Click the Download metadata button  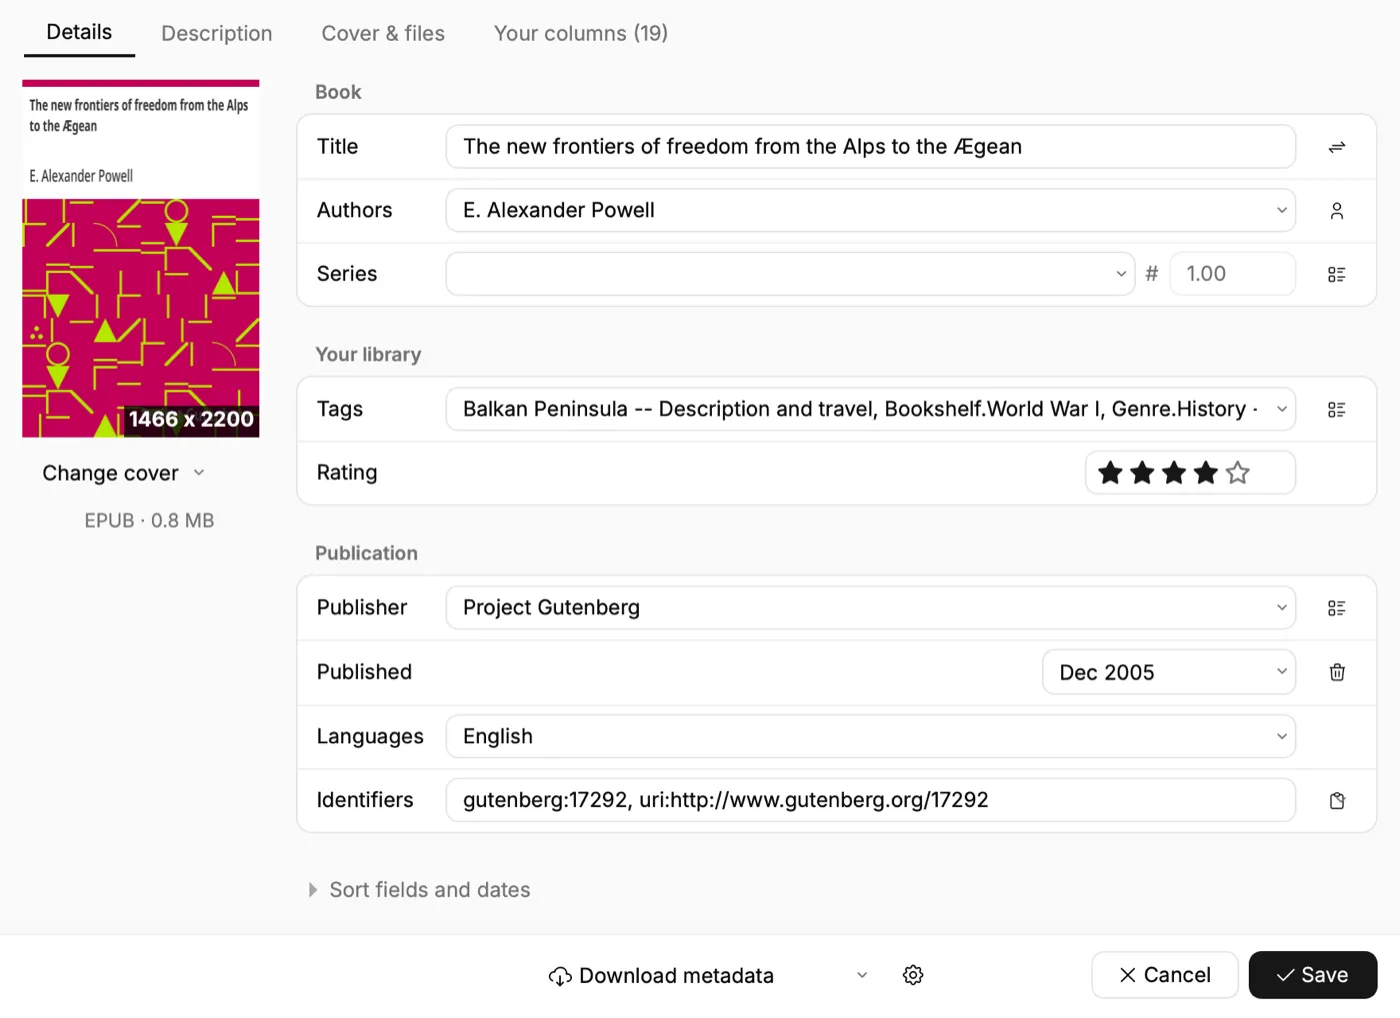click(x=662, y=975)
